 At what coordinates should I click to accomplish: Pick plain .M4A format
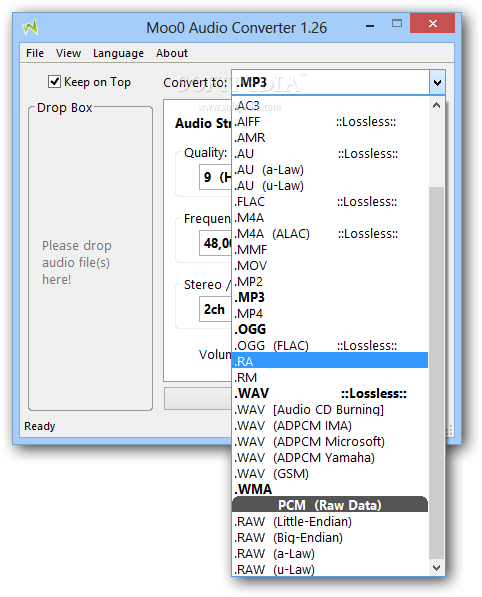(x=330, y=217)
